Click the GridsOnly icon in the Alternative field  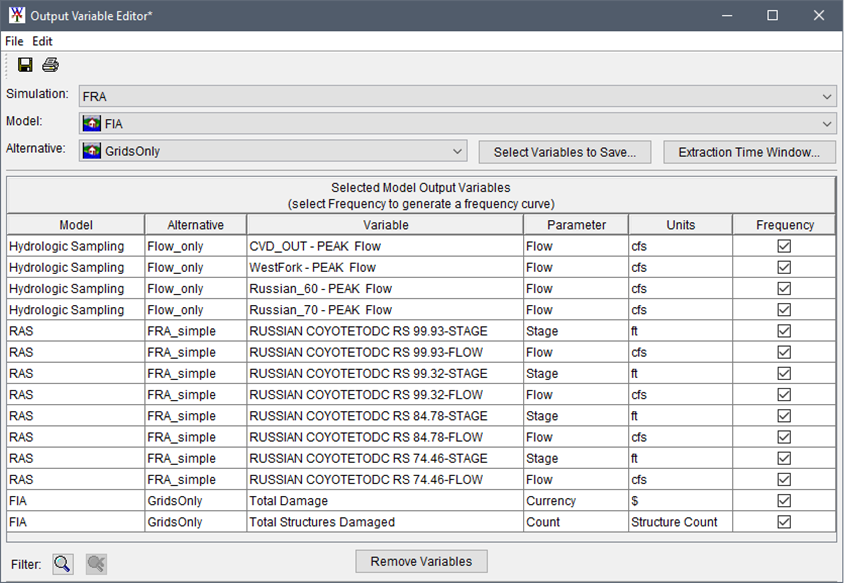(91, 150)
